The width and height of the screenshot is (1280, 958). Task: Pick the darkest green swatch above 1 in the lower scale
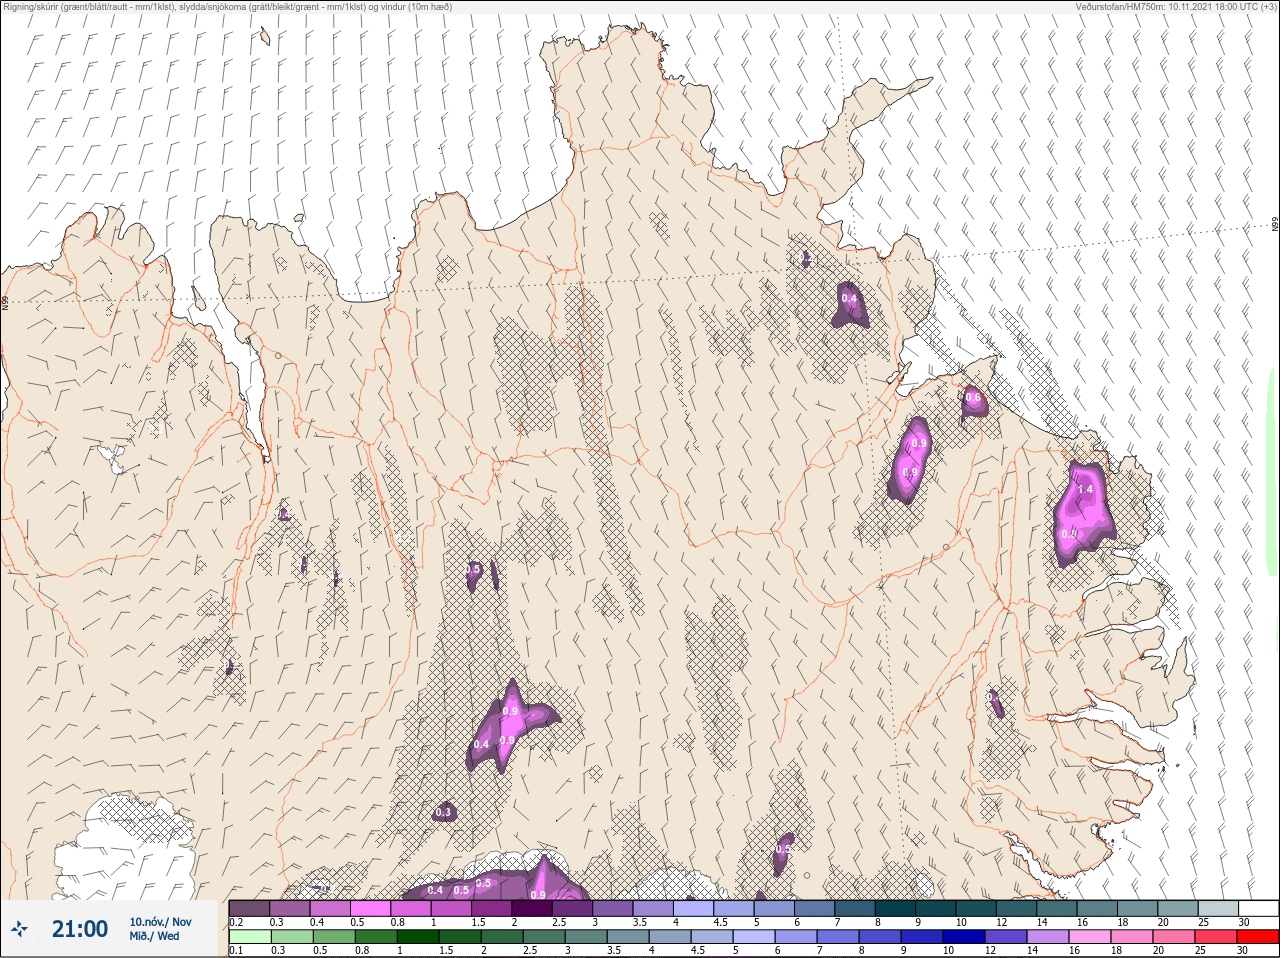coord(418,937)
